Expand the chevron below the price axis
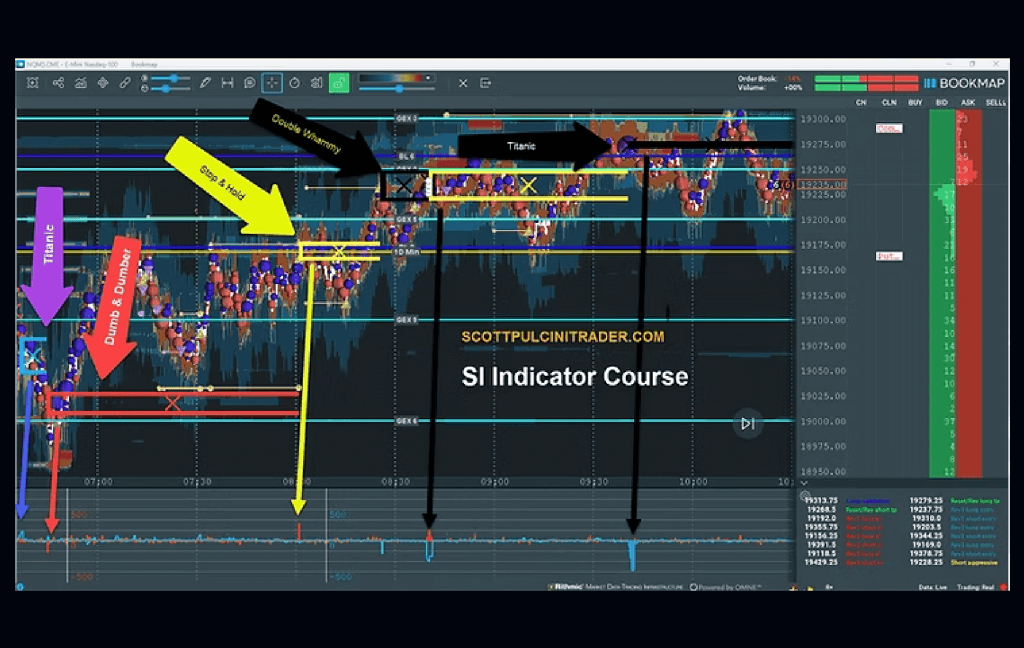This screenshot has height=648, width=1024. coord(804,483)
